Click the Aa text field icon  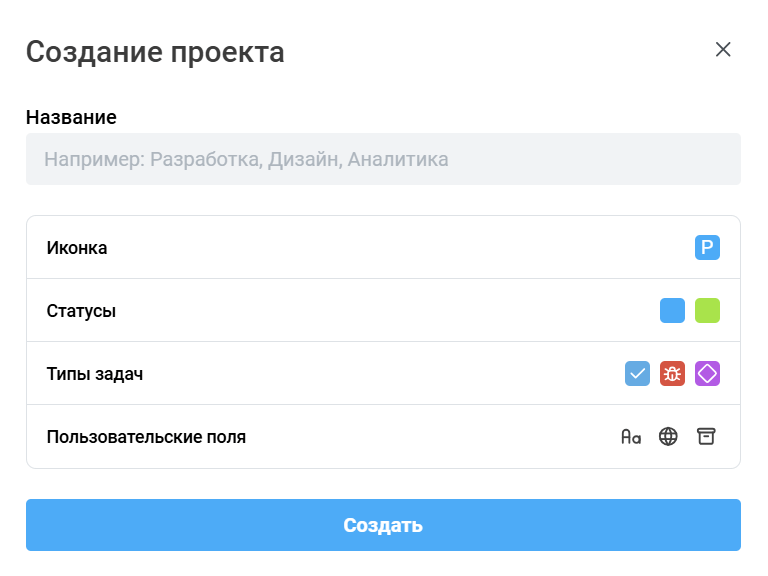[631, 436]
